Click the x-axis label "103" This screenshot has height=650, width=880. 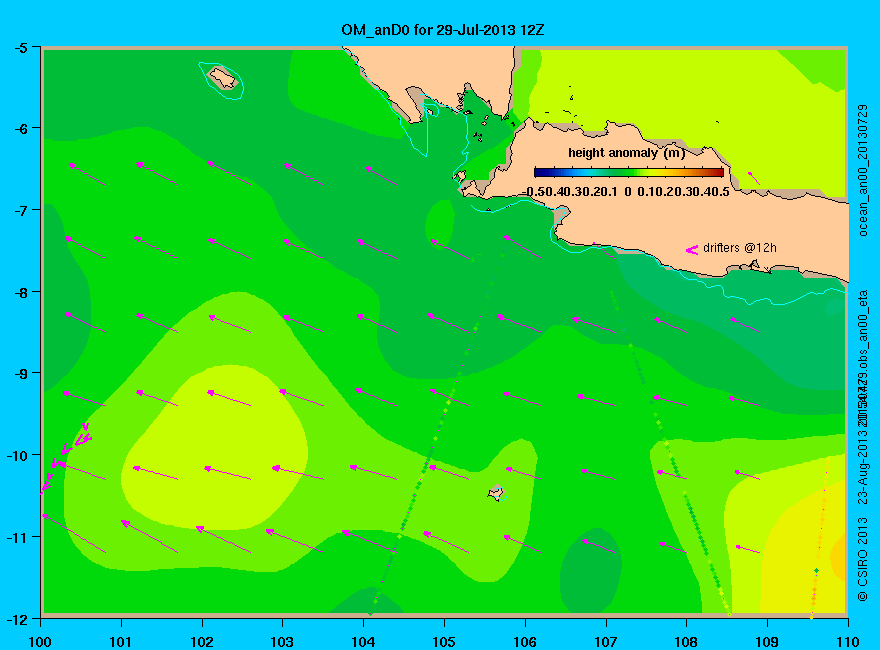point(282,642)
